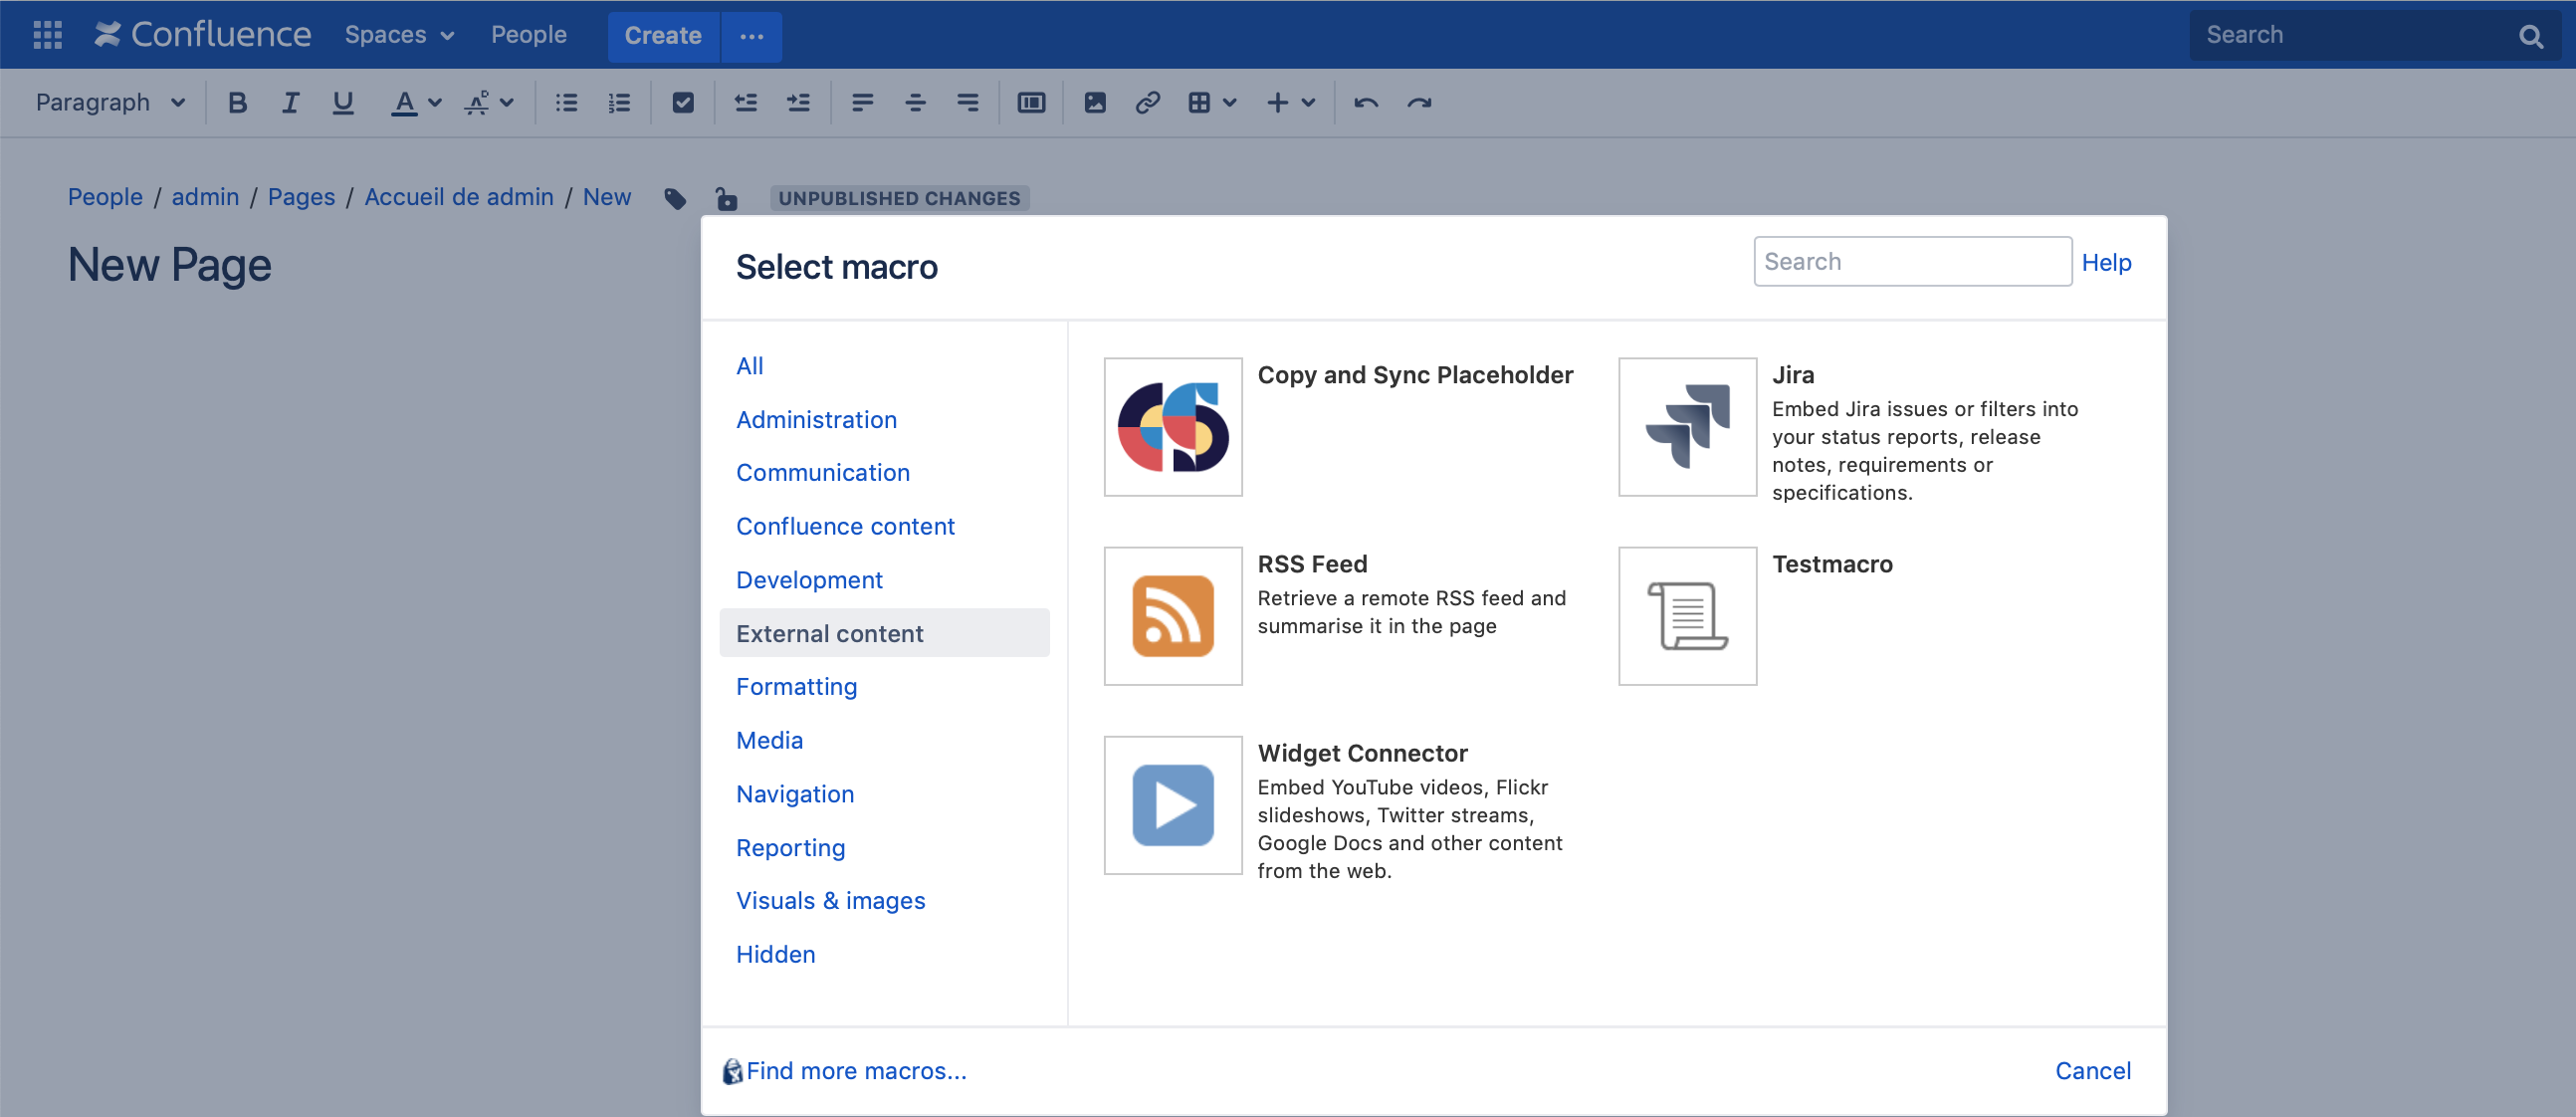Toggle center text alignment
2576x1117 pixels.
(x=914, y=102)
